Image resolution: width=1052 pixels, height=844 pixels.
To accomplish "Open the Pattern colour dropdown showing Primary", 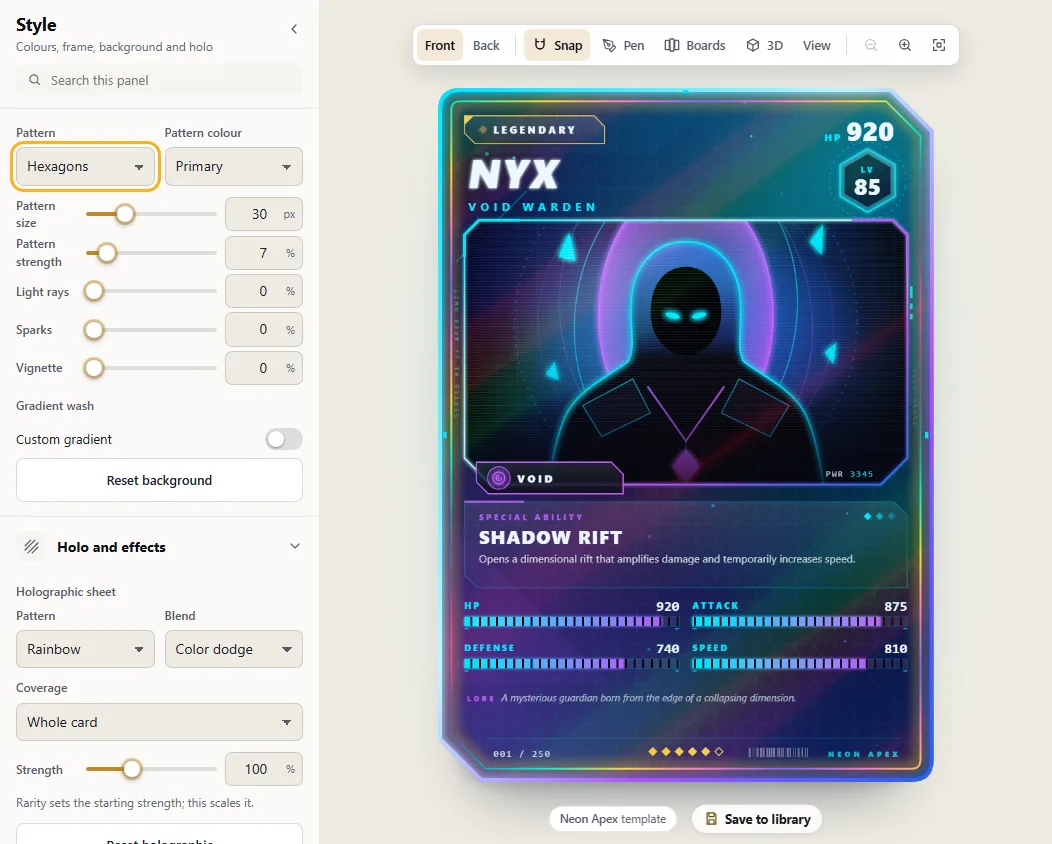I will click(233, 166).
